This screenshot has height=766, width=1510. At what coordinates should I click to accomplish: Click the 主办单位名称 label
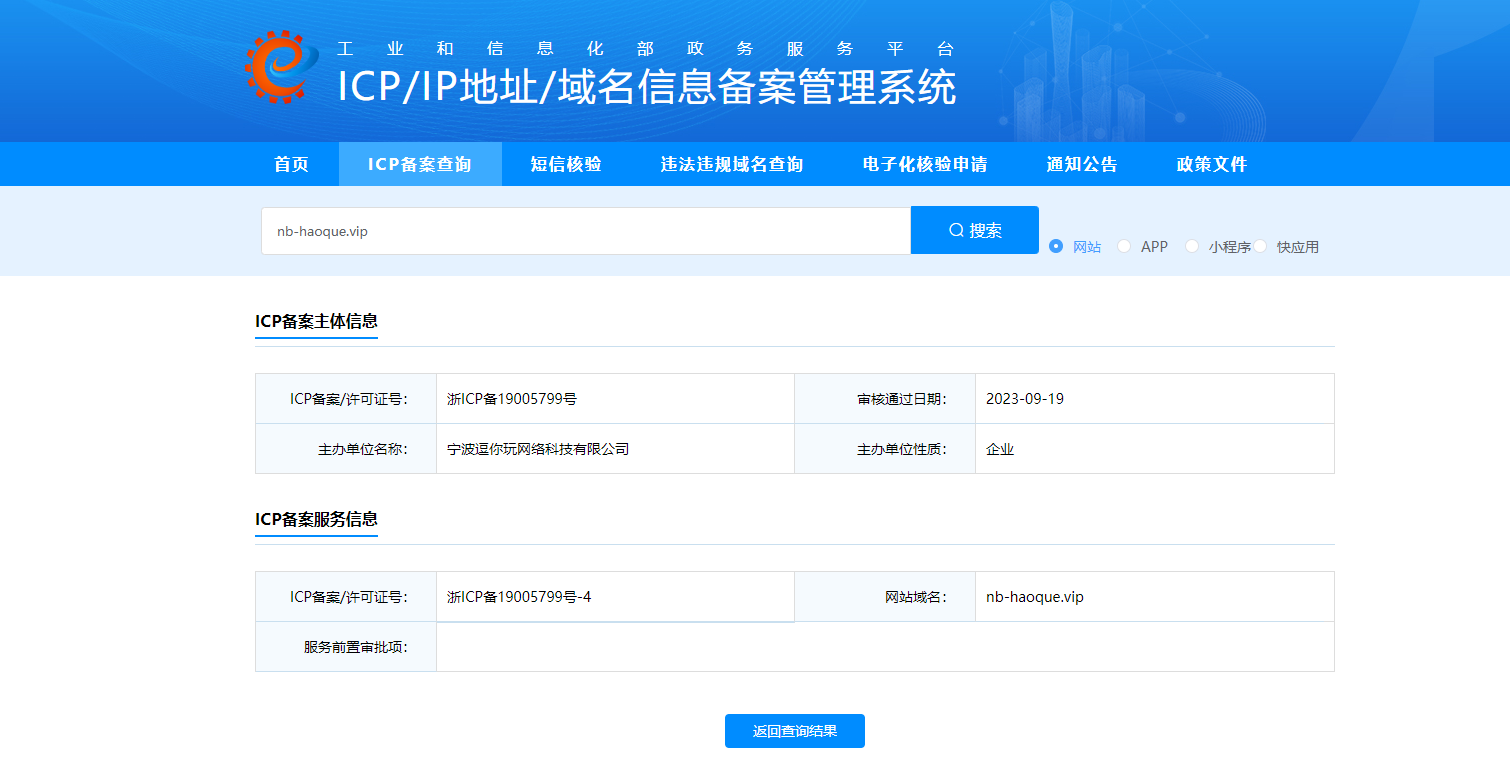tap(363, 449)
